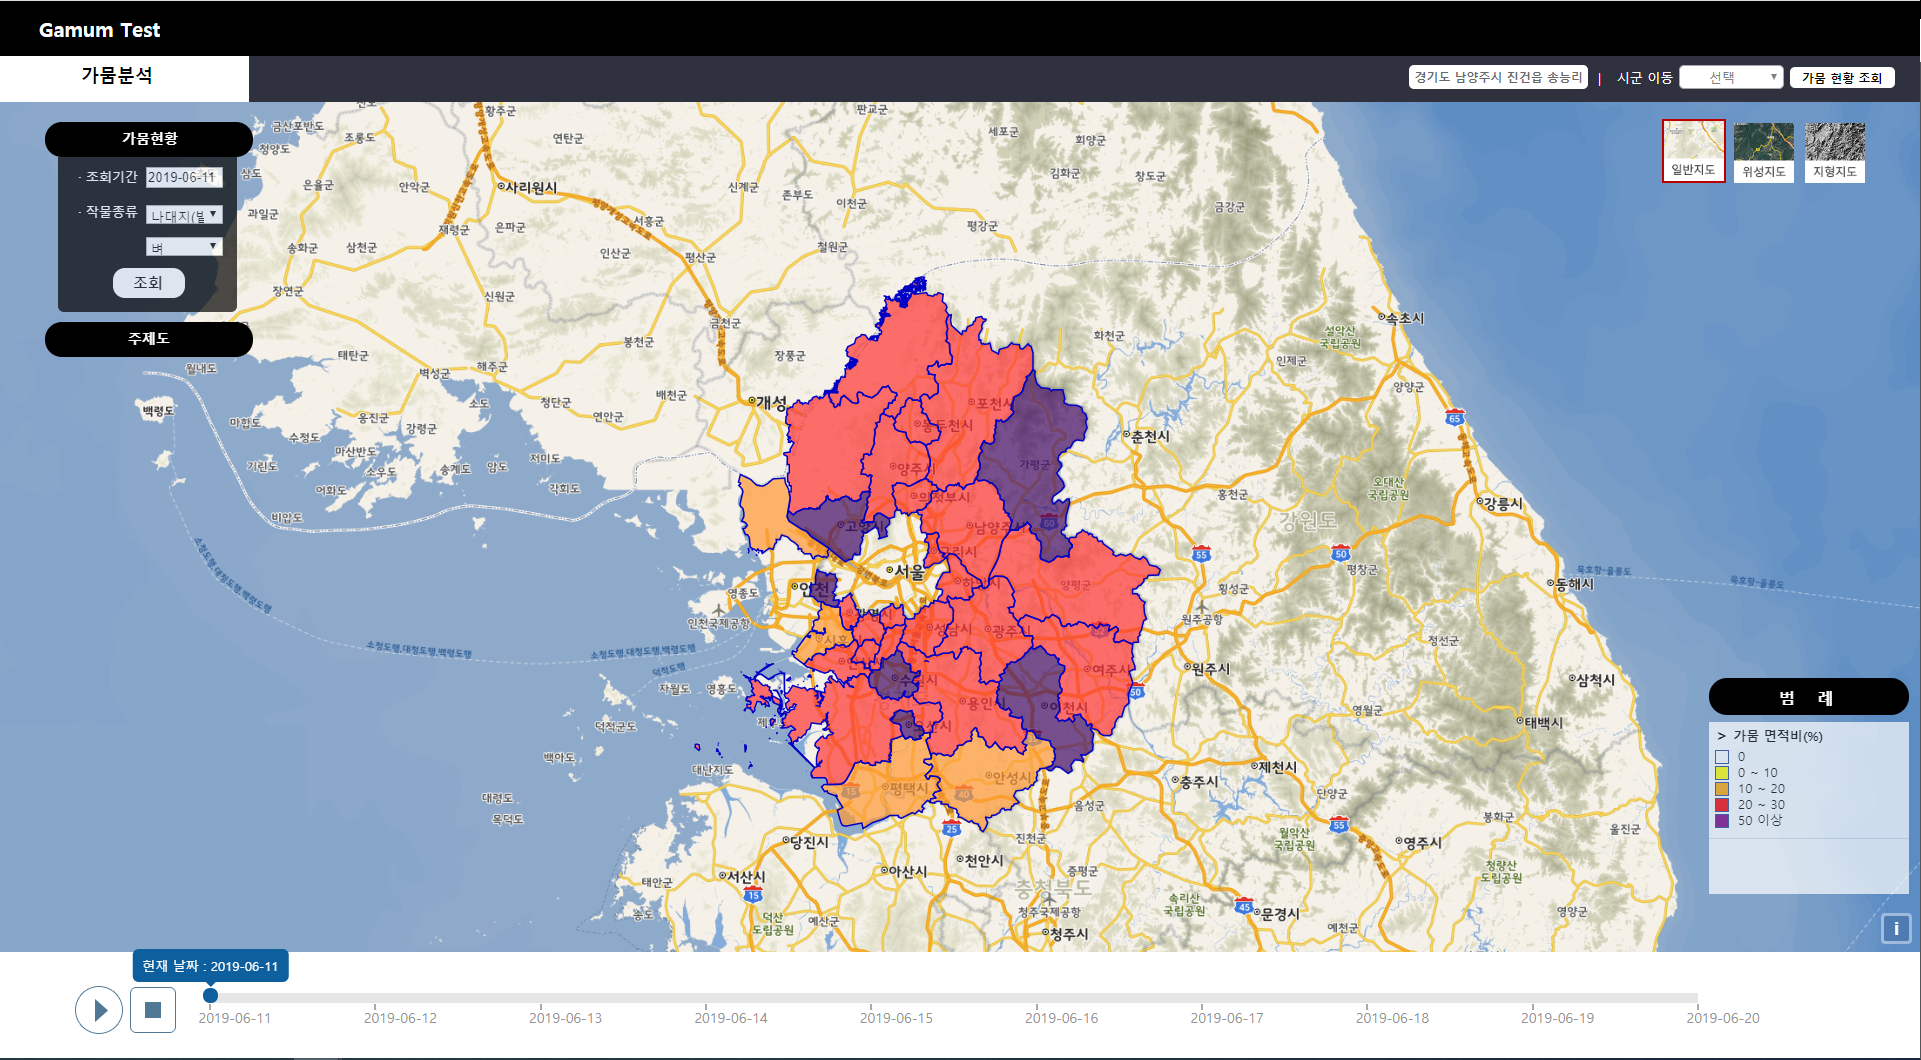Jump to 2019-06-14 on timeline
1921x1060 pixels.
click(x=731, y=1018)
